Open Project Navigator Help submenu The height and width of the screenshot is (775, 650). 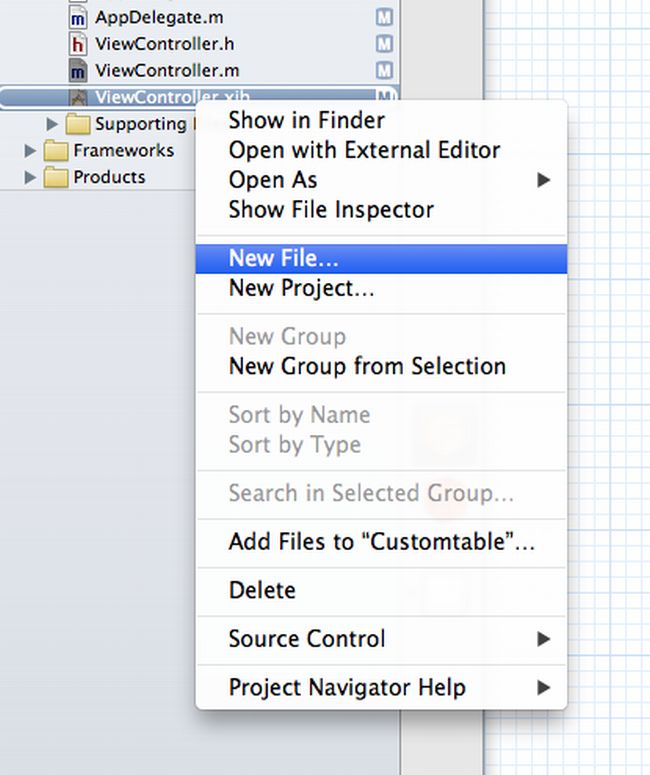(x=346, y=688)
